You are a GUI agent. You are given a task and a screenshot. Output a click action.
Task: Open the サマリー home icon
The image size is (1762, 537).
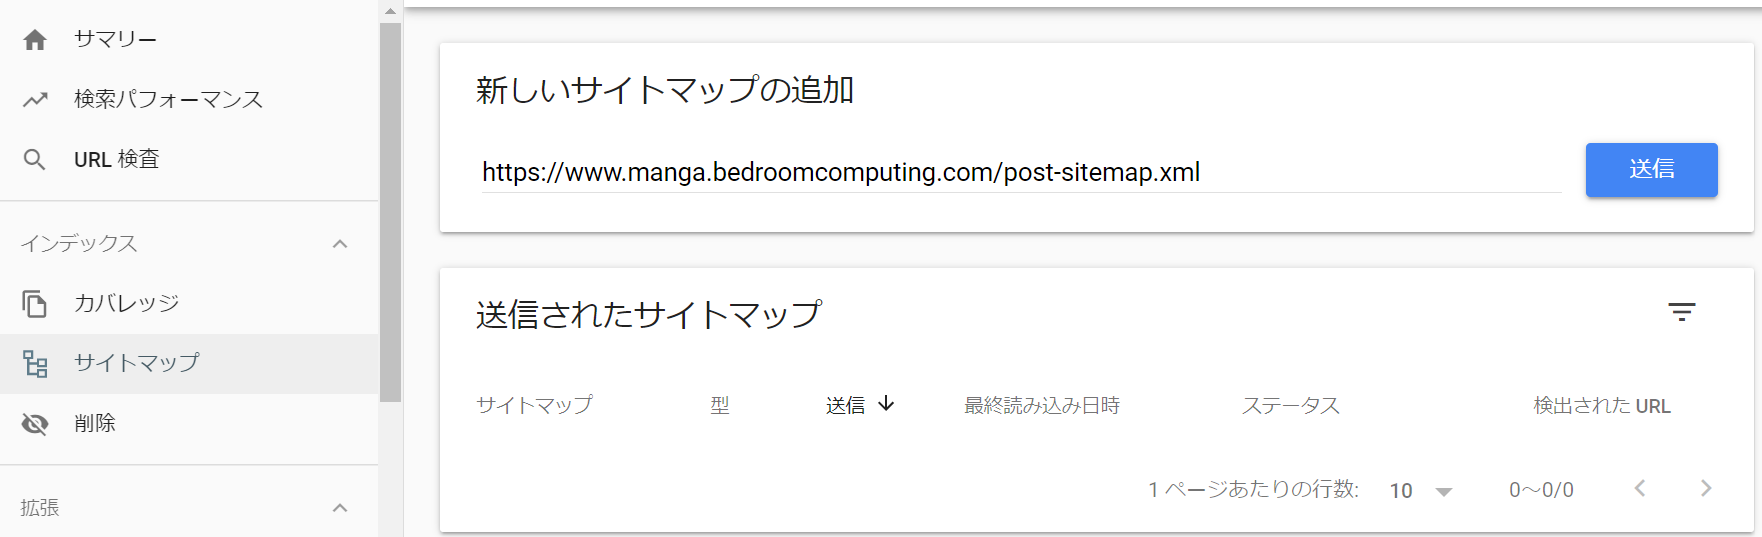click(x=35, y=40)
